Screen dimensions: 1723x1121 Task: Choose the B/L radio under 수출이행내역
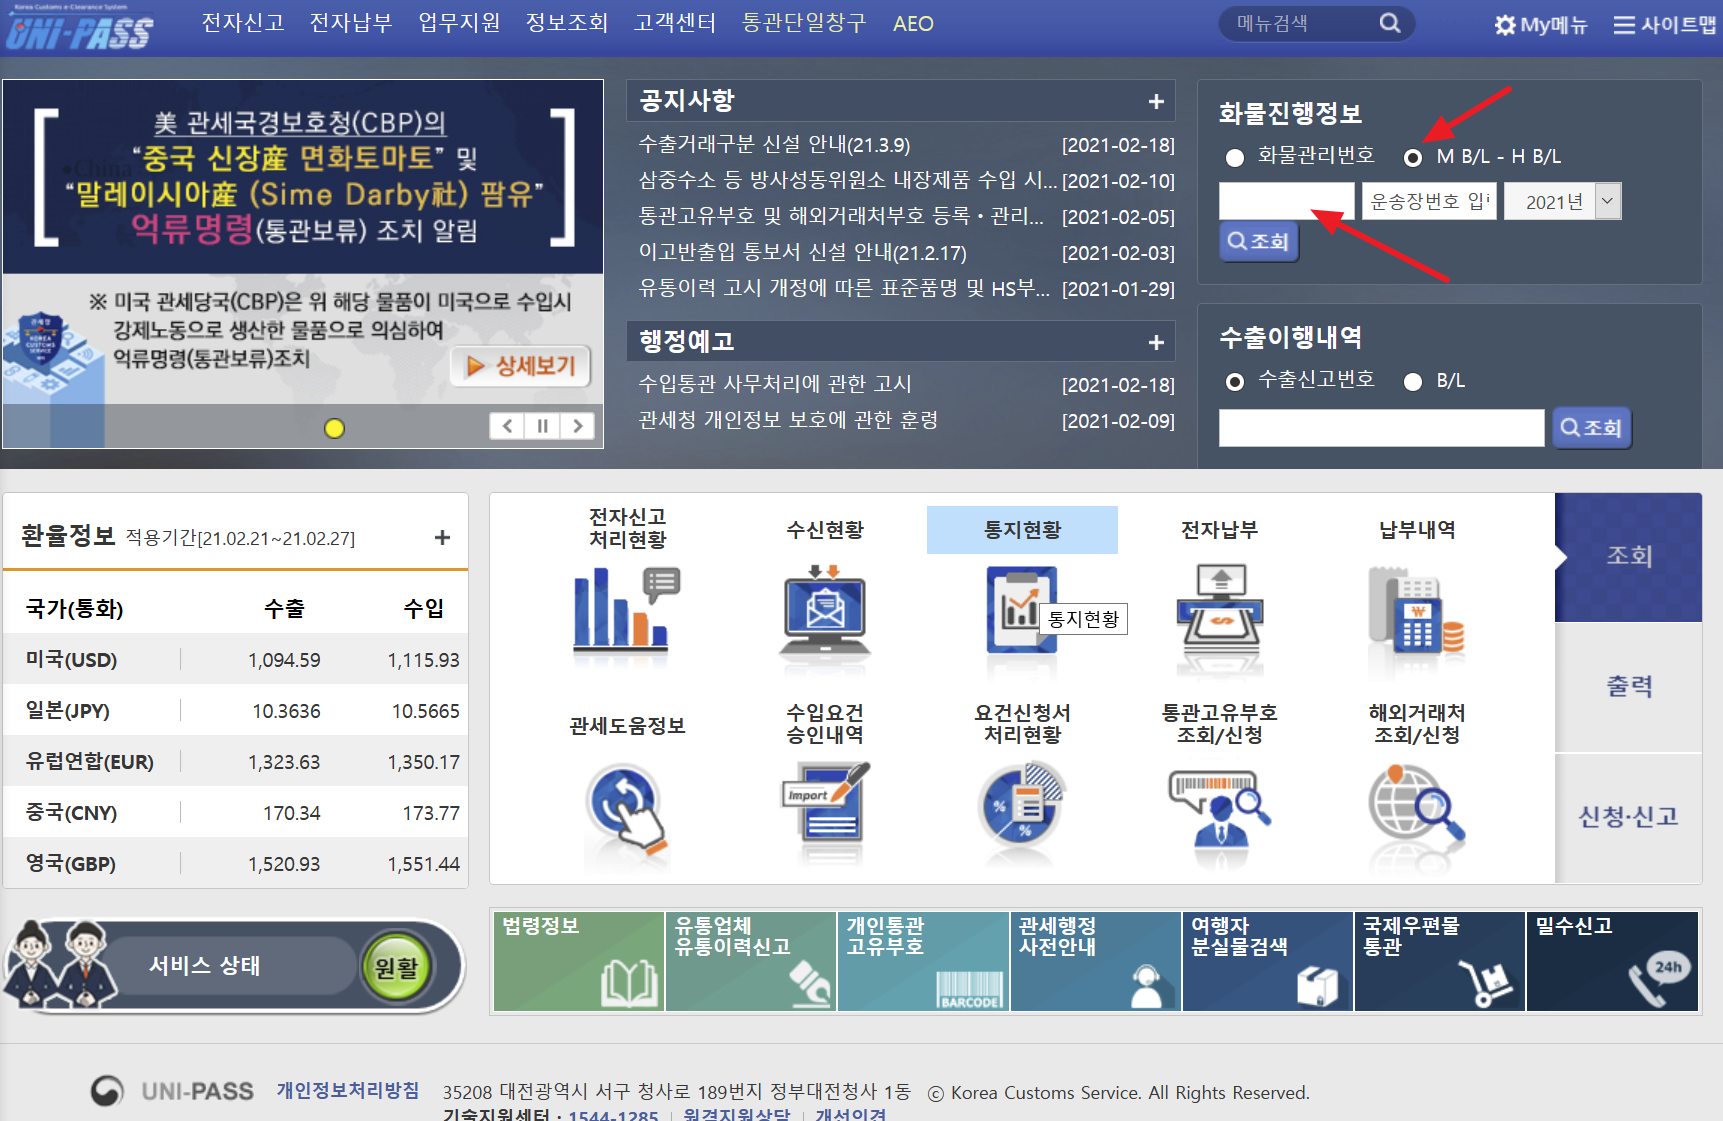pos(1413,381)
